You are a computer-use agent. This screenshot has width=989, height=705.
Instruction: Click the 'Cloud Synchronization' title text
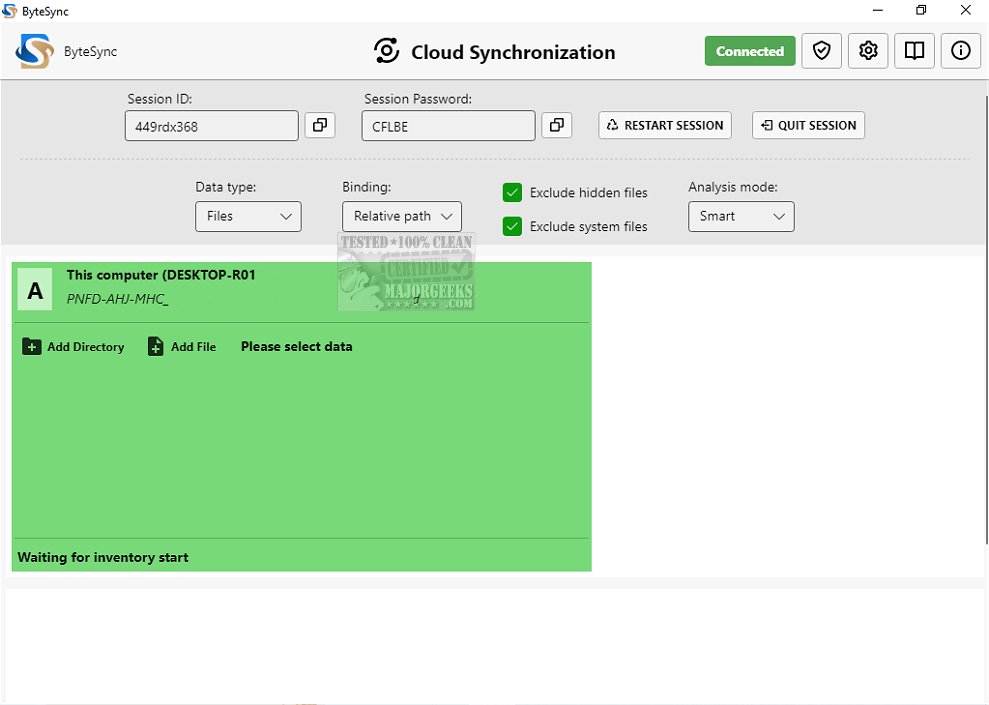click(x=513, y=52)
